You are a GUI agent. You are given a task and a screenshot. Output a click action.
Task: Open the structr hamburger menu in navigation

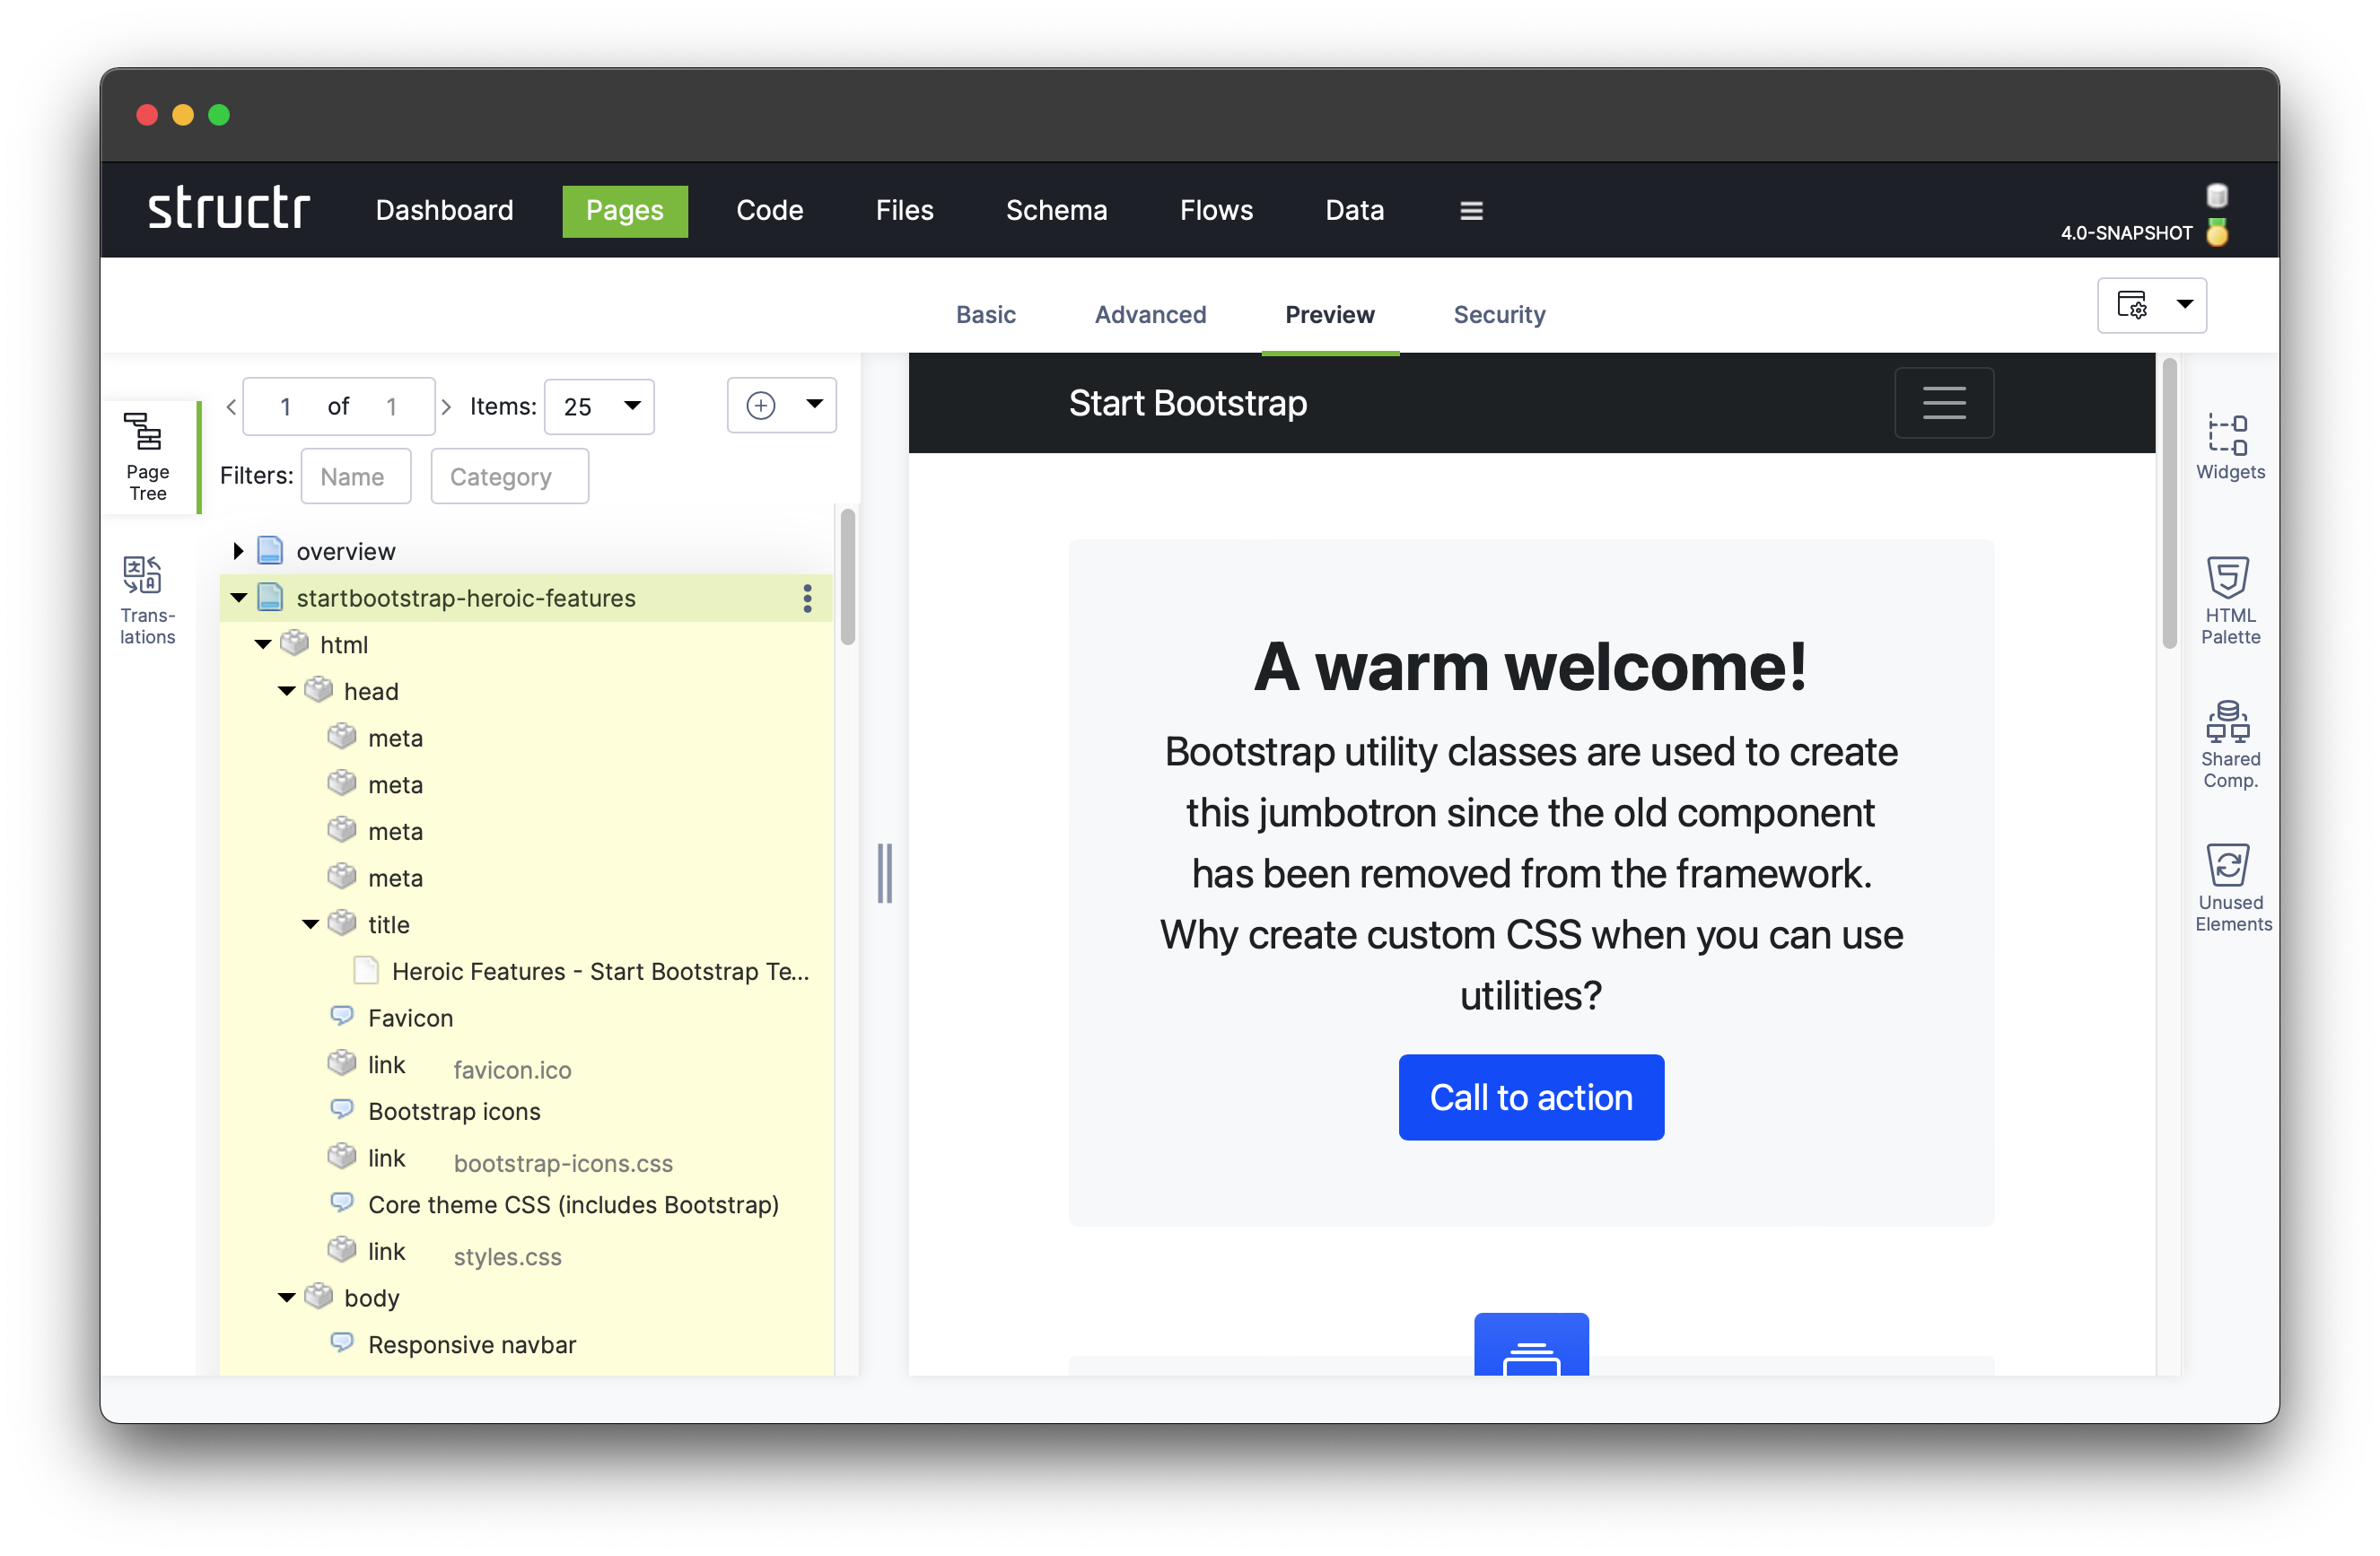coord(1470,210)
